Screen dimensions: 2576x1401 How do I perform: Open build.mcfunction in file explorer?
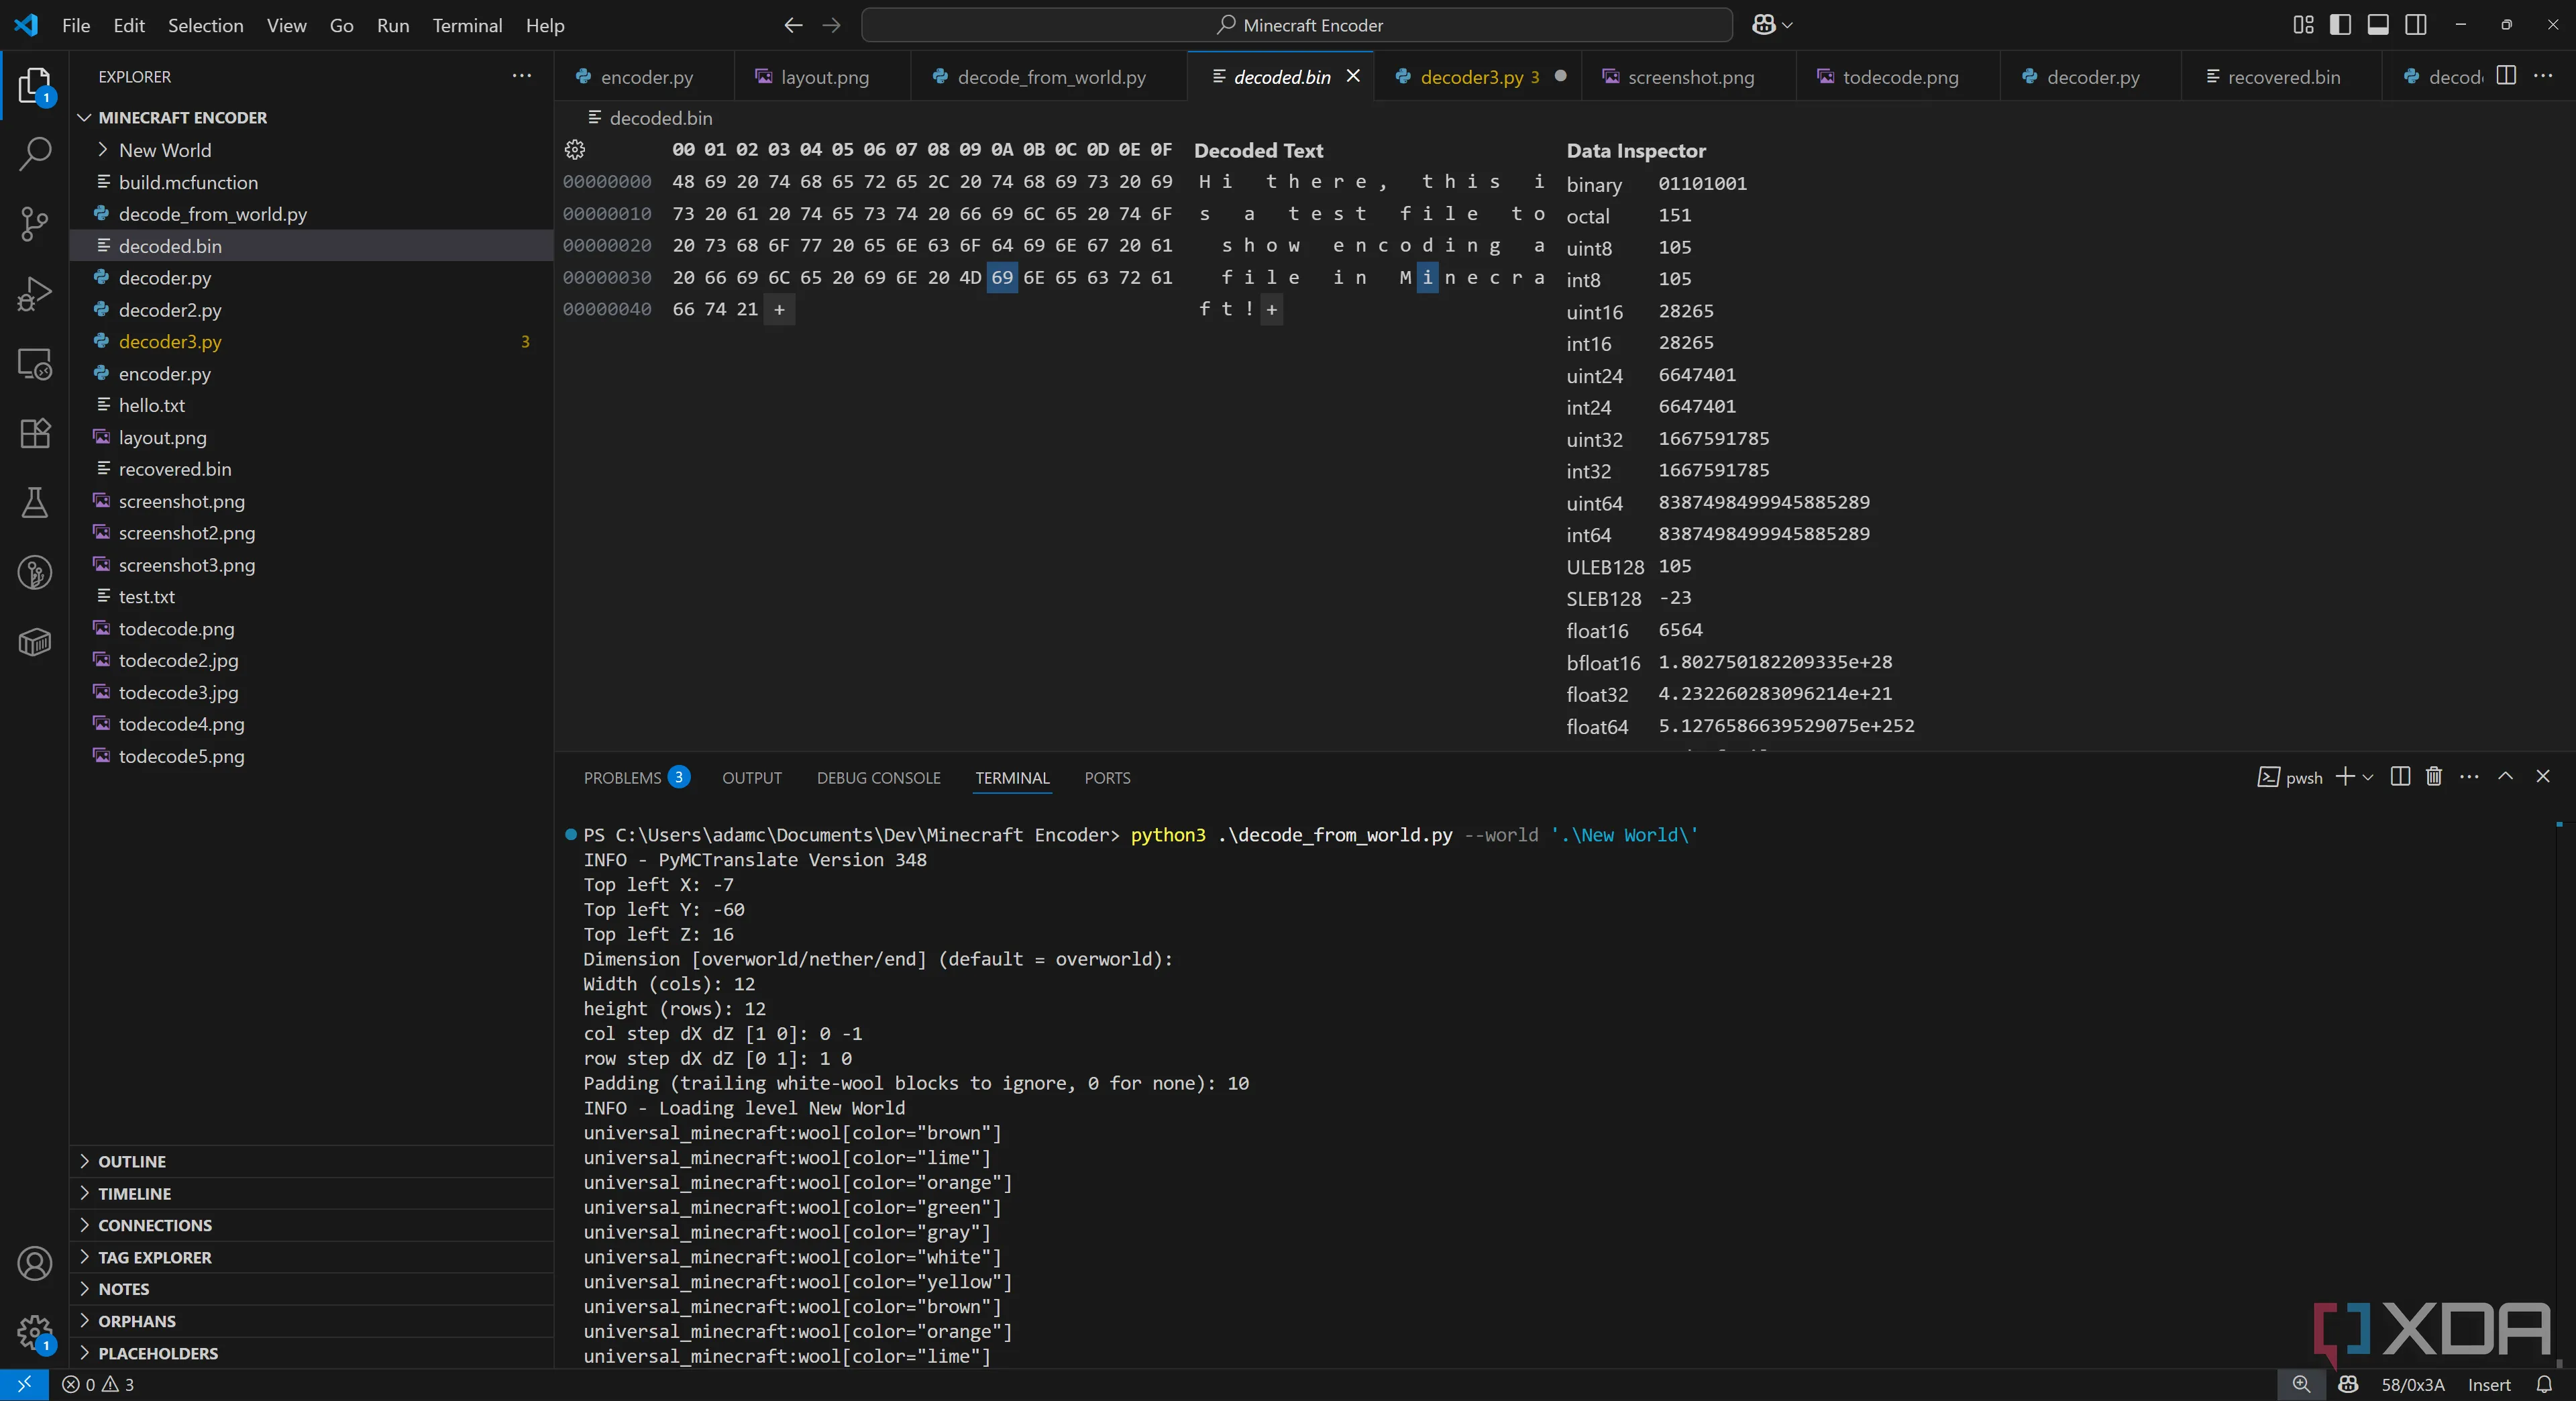[x=311, y=182]
